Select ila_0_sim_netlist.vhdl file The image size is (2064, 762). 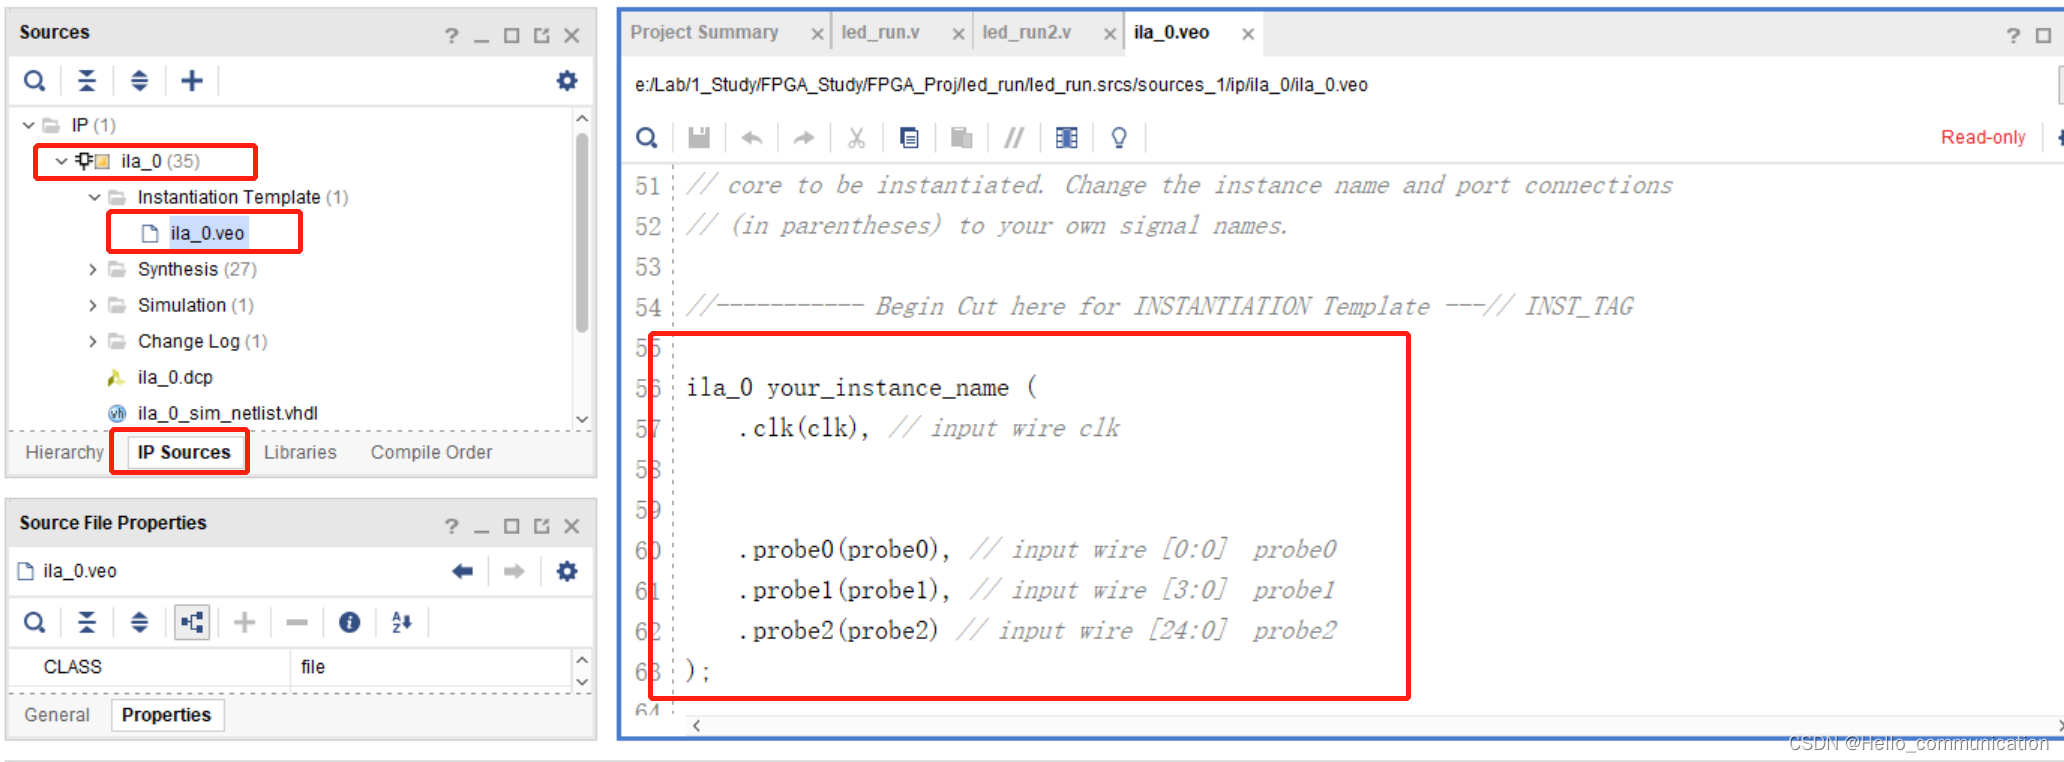227,413
